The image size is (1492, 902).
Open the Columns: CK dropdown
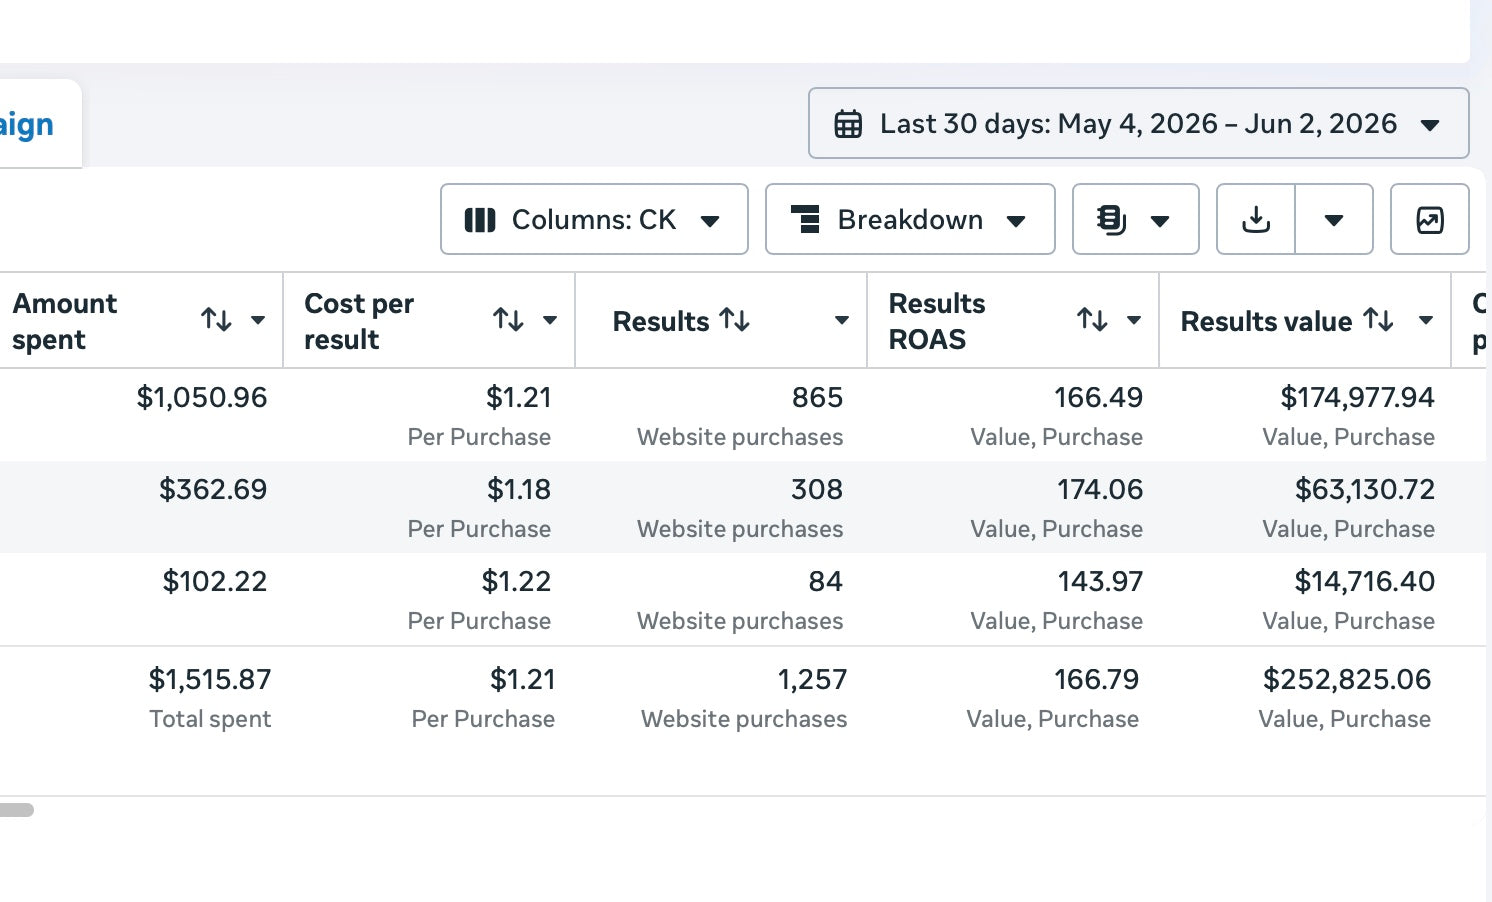click(x=594, y=219)
